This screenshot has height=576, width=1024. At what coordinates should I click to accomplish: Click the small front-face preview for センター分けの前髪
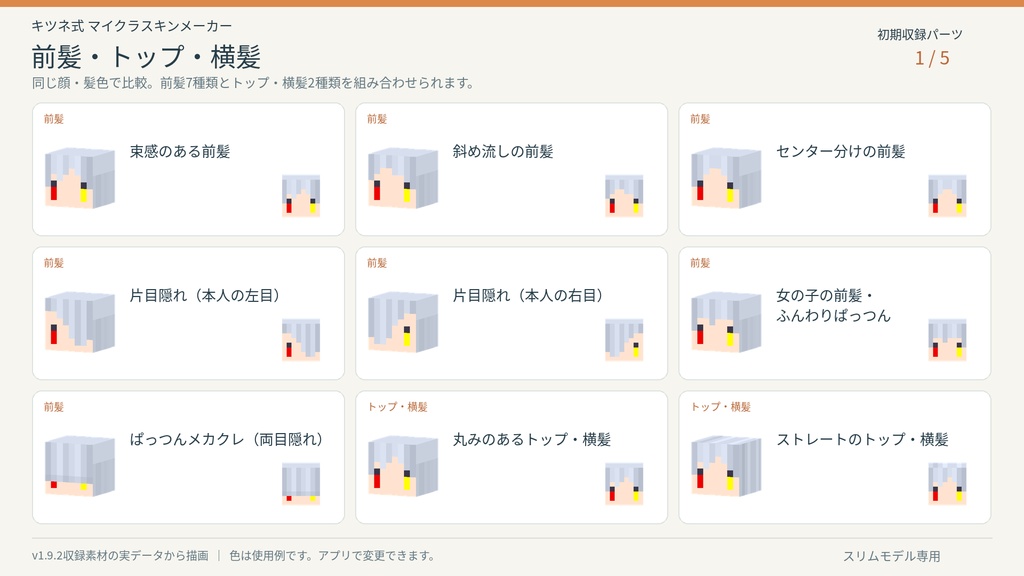click(x=948, y=195)
